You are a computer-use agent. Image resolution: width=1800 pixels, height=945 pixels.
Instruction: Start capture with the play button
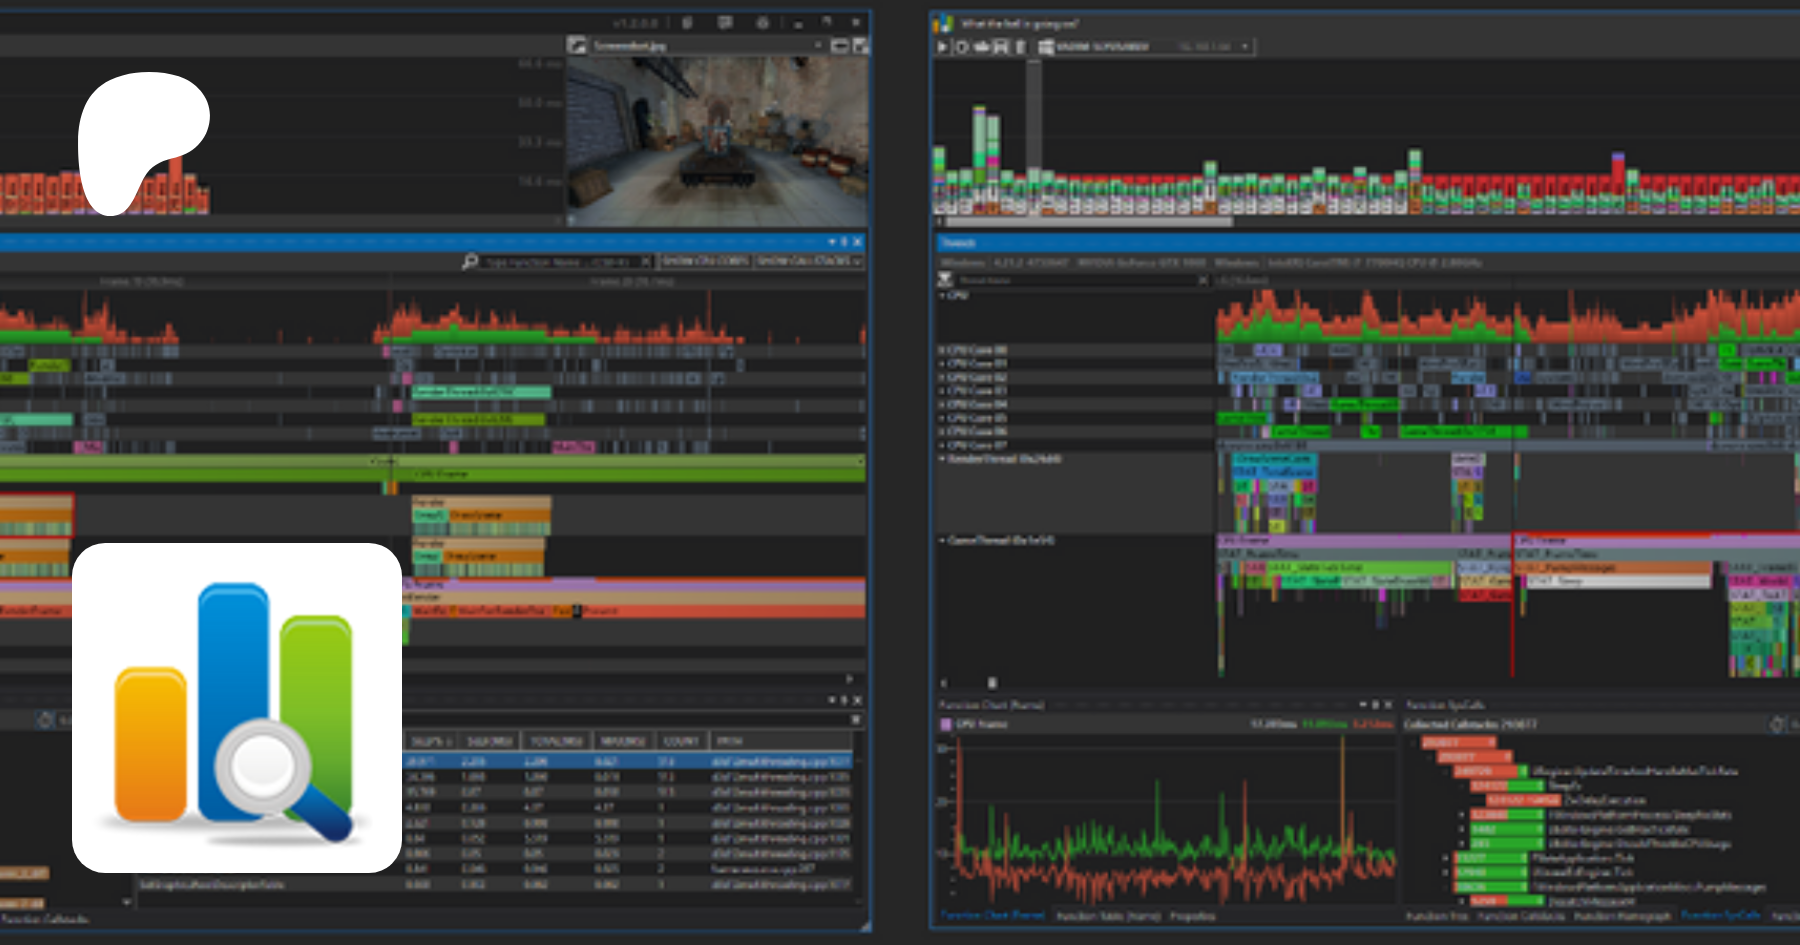[x=942, y=46]
